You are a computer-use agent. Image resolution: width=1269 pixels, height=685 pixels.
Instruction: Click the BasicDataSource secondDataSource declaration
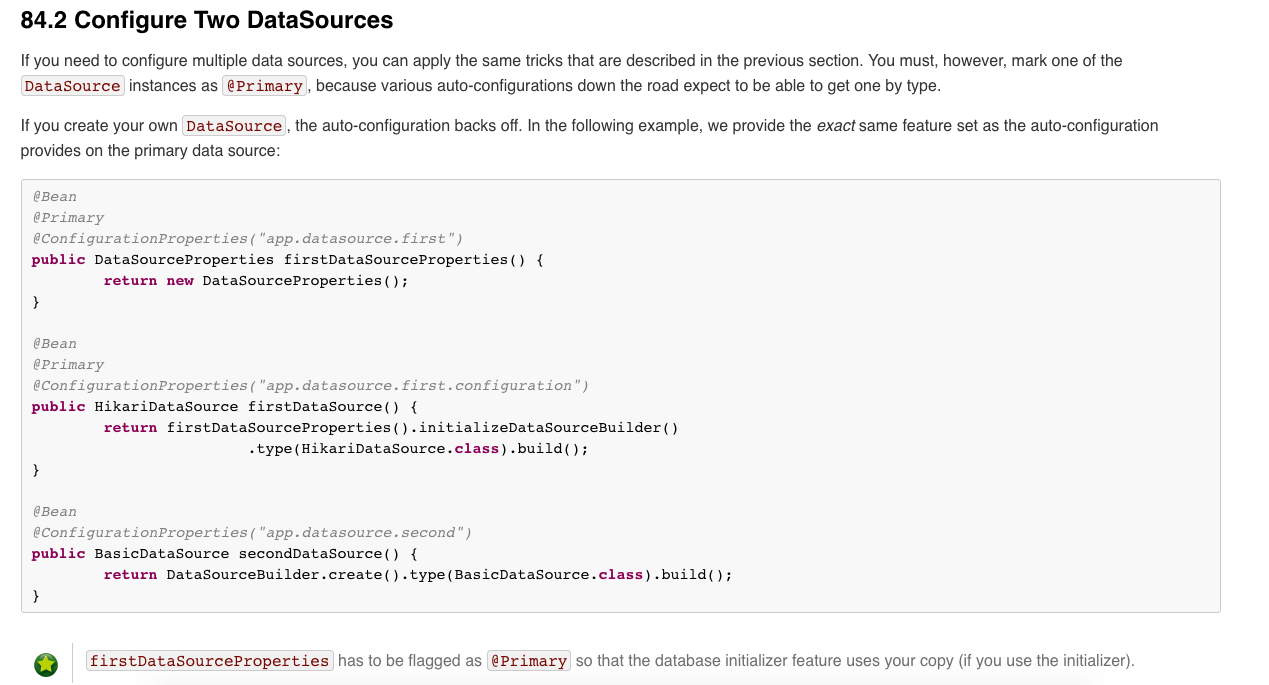[x=224, y=554]
